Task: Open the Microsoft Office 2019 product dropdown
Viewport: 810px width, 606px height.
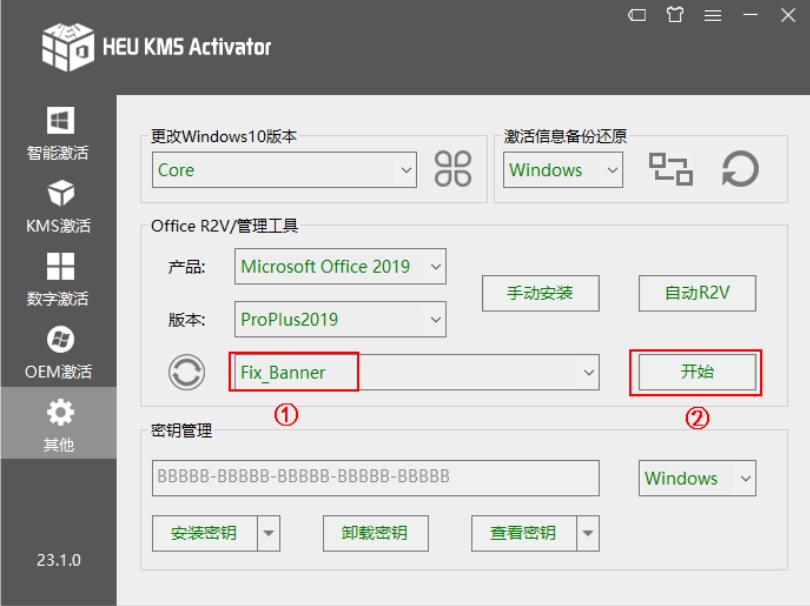Action: point(340,267)
